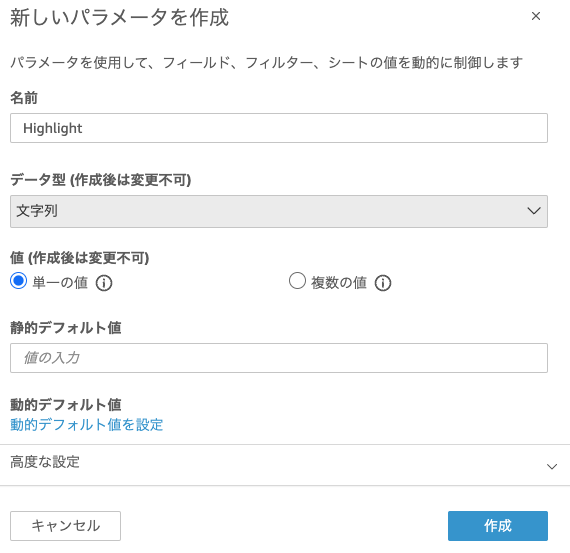Select the 複数の値 radio button
This screenshot has width=570, height=553.
coord(297,281)
